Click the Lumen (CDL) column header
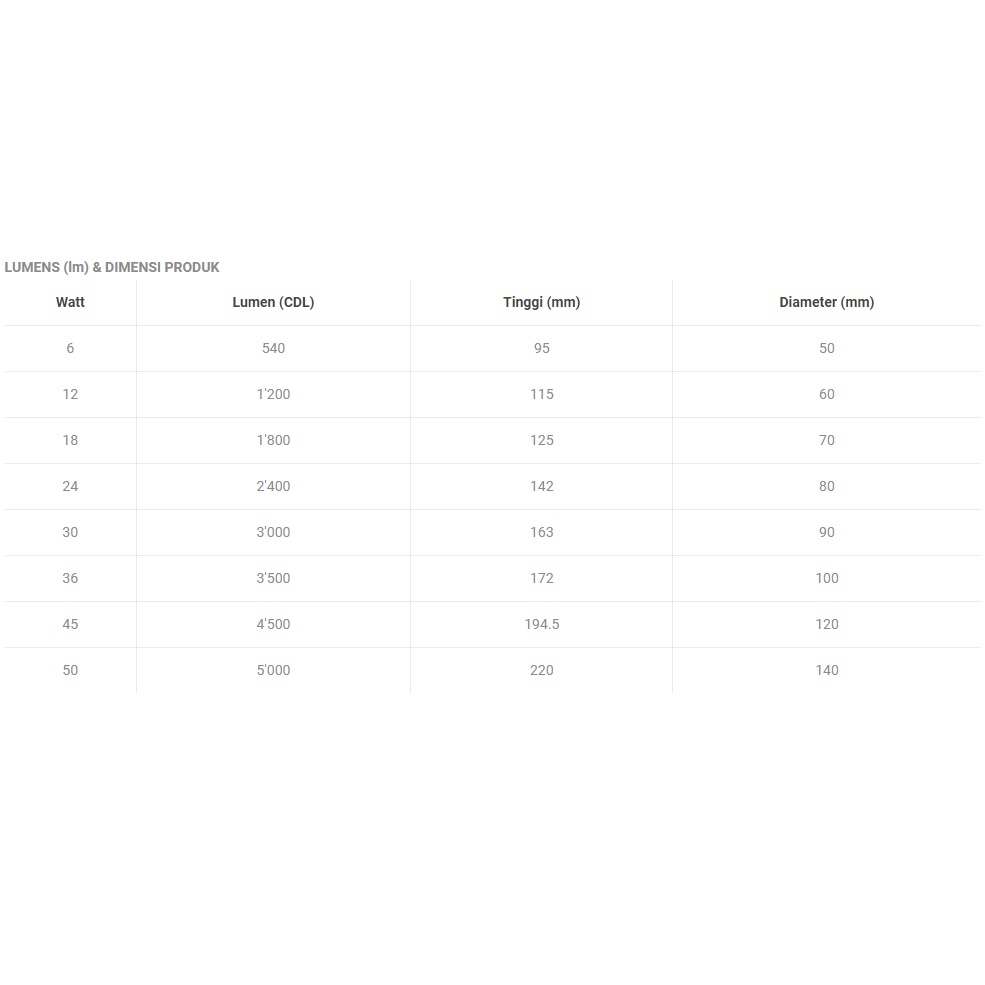The width and height of the screenshot is (985, 985). click(x=273, y=302)
